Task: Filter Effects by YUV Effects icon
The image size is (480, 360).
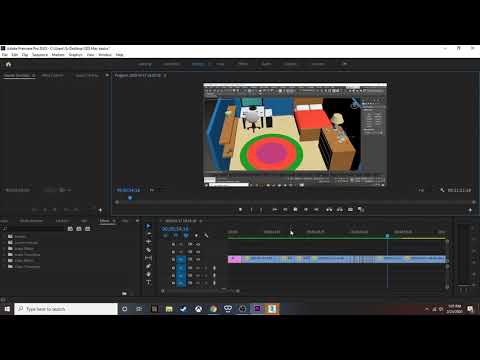Action: [x=88, y=229]
